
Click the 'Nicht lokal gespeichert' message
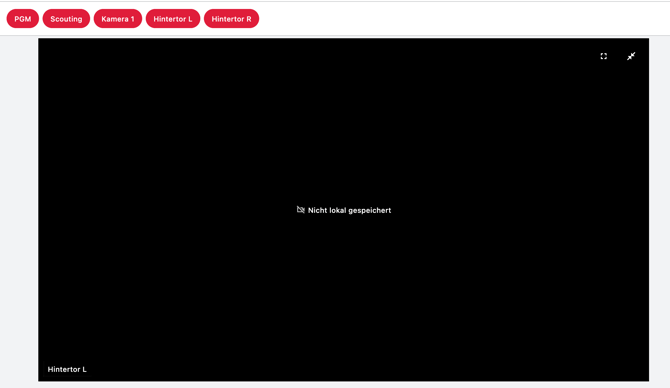(350, 210)
